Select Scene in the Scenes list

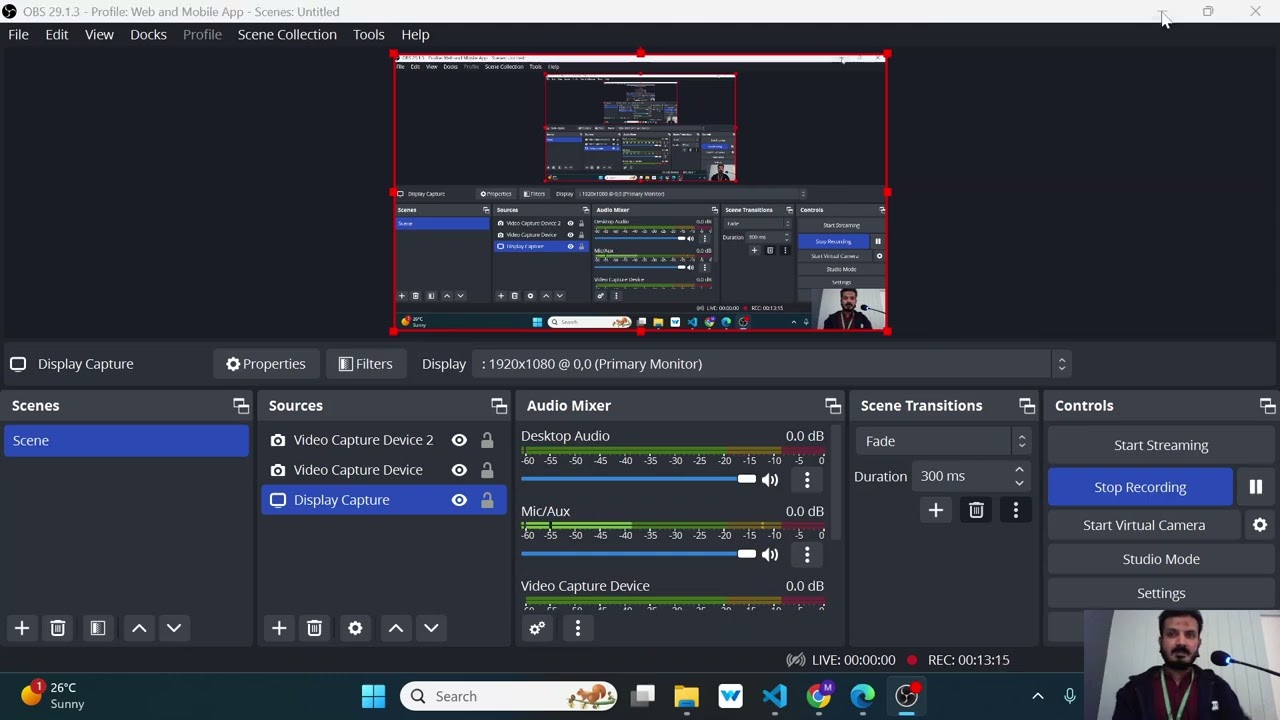click(126, 440)
